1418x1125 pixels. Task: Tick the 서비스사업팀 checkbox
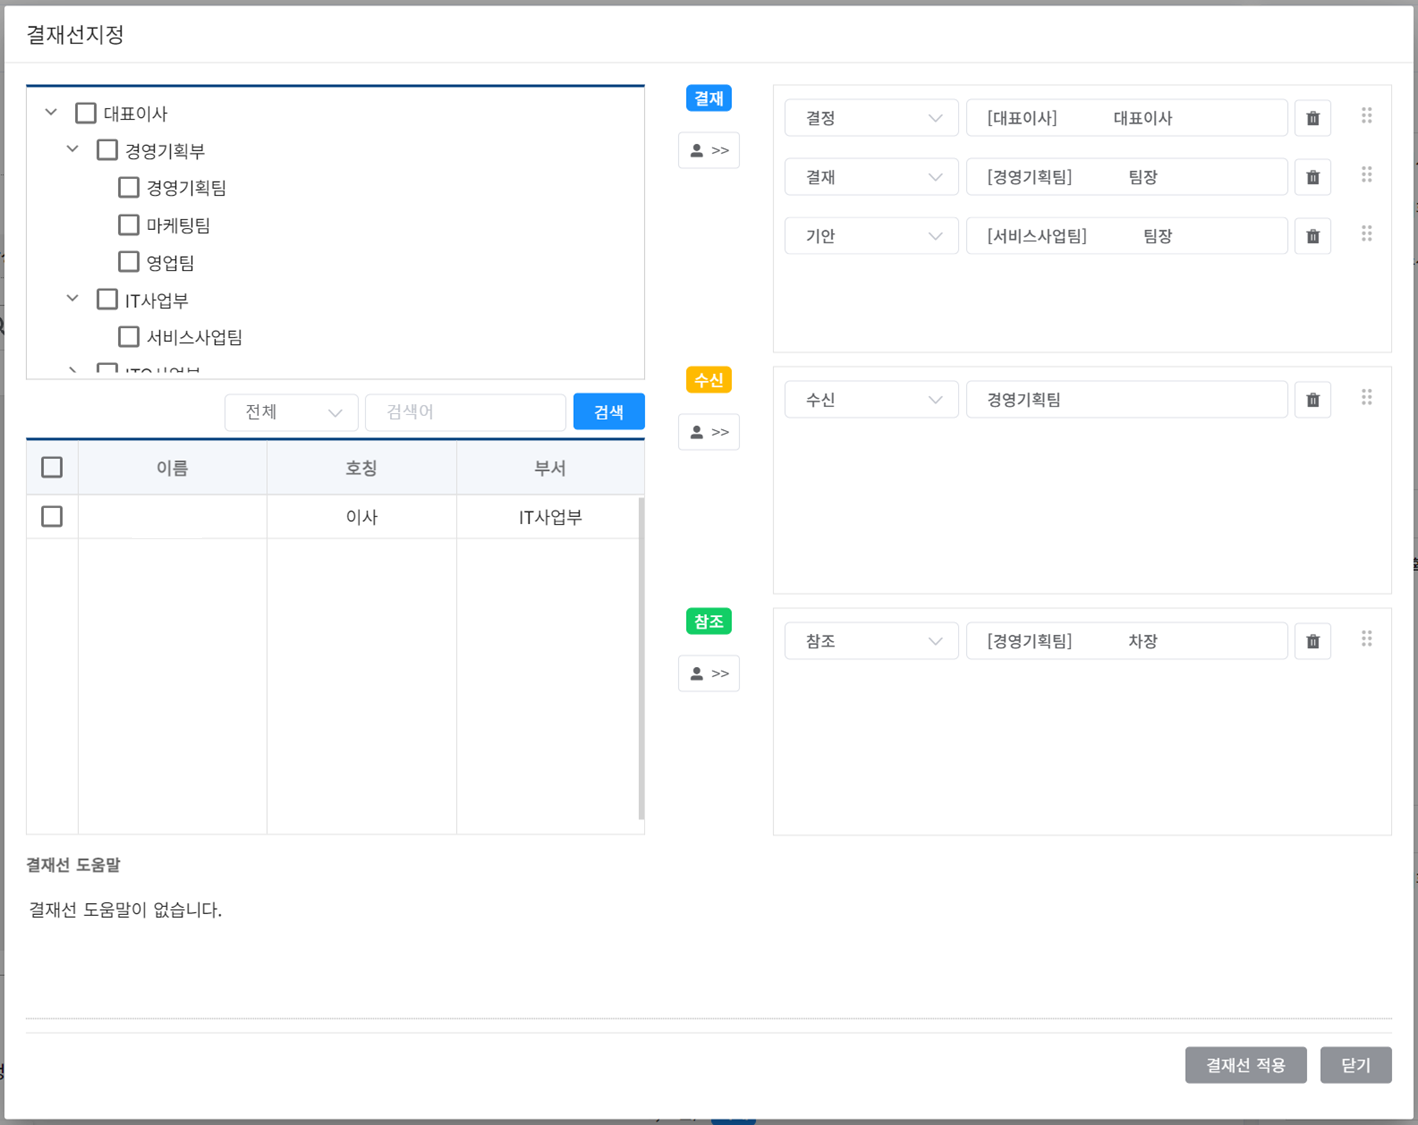point(128,337)
